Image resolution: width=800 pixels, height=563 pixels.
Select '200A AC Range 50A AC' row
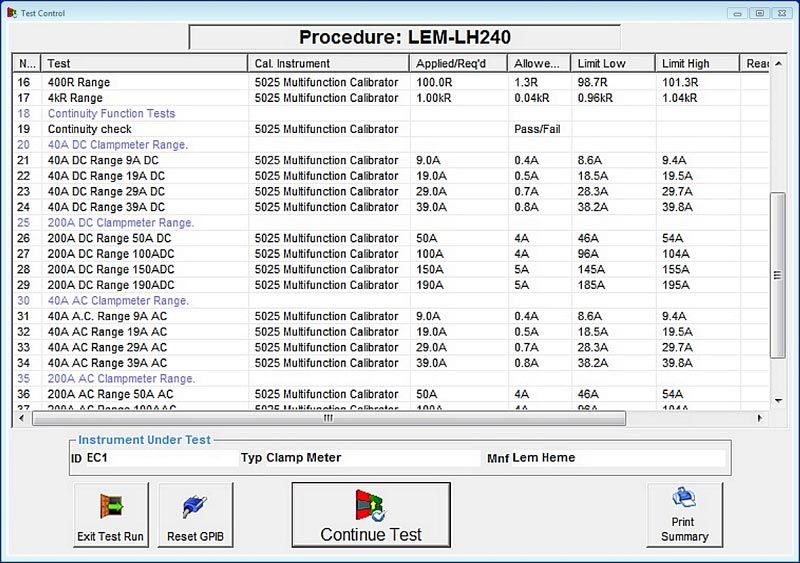[x=391, y=394]
